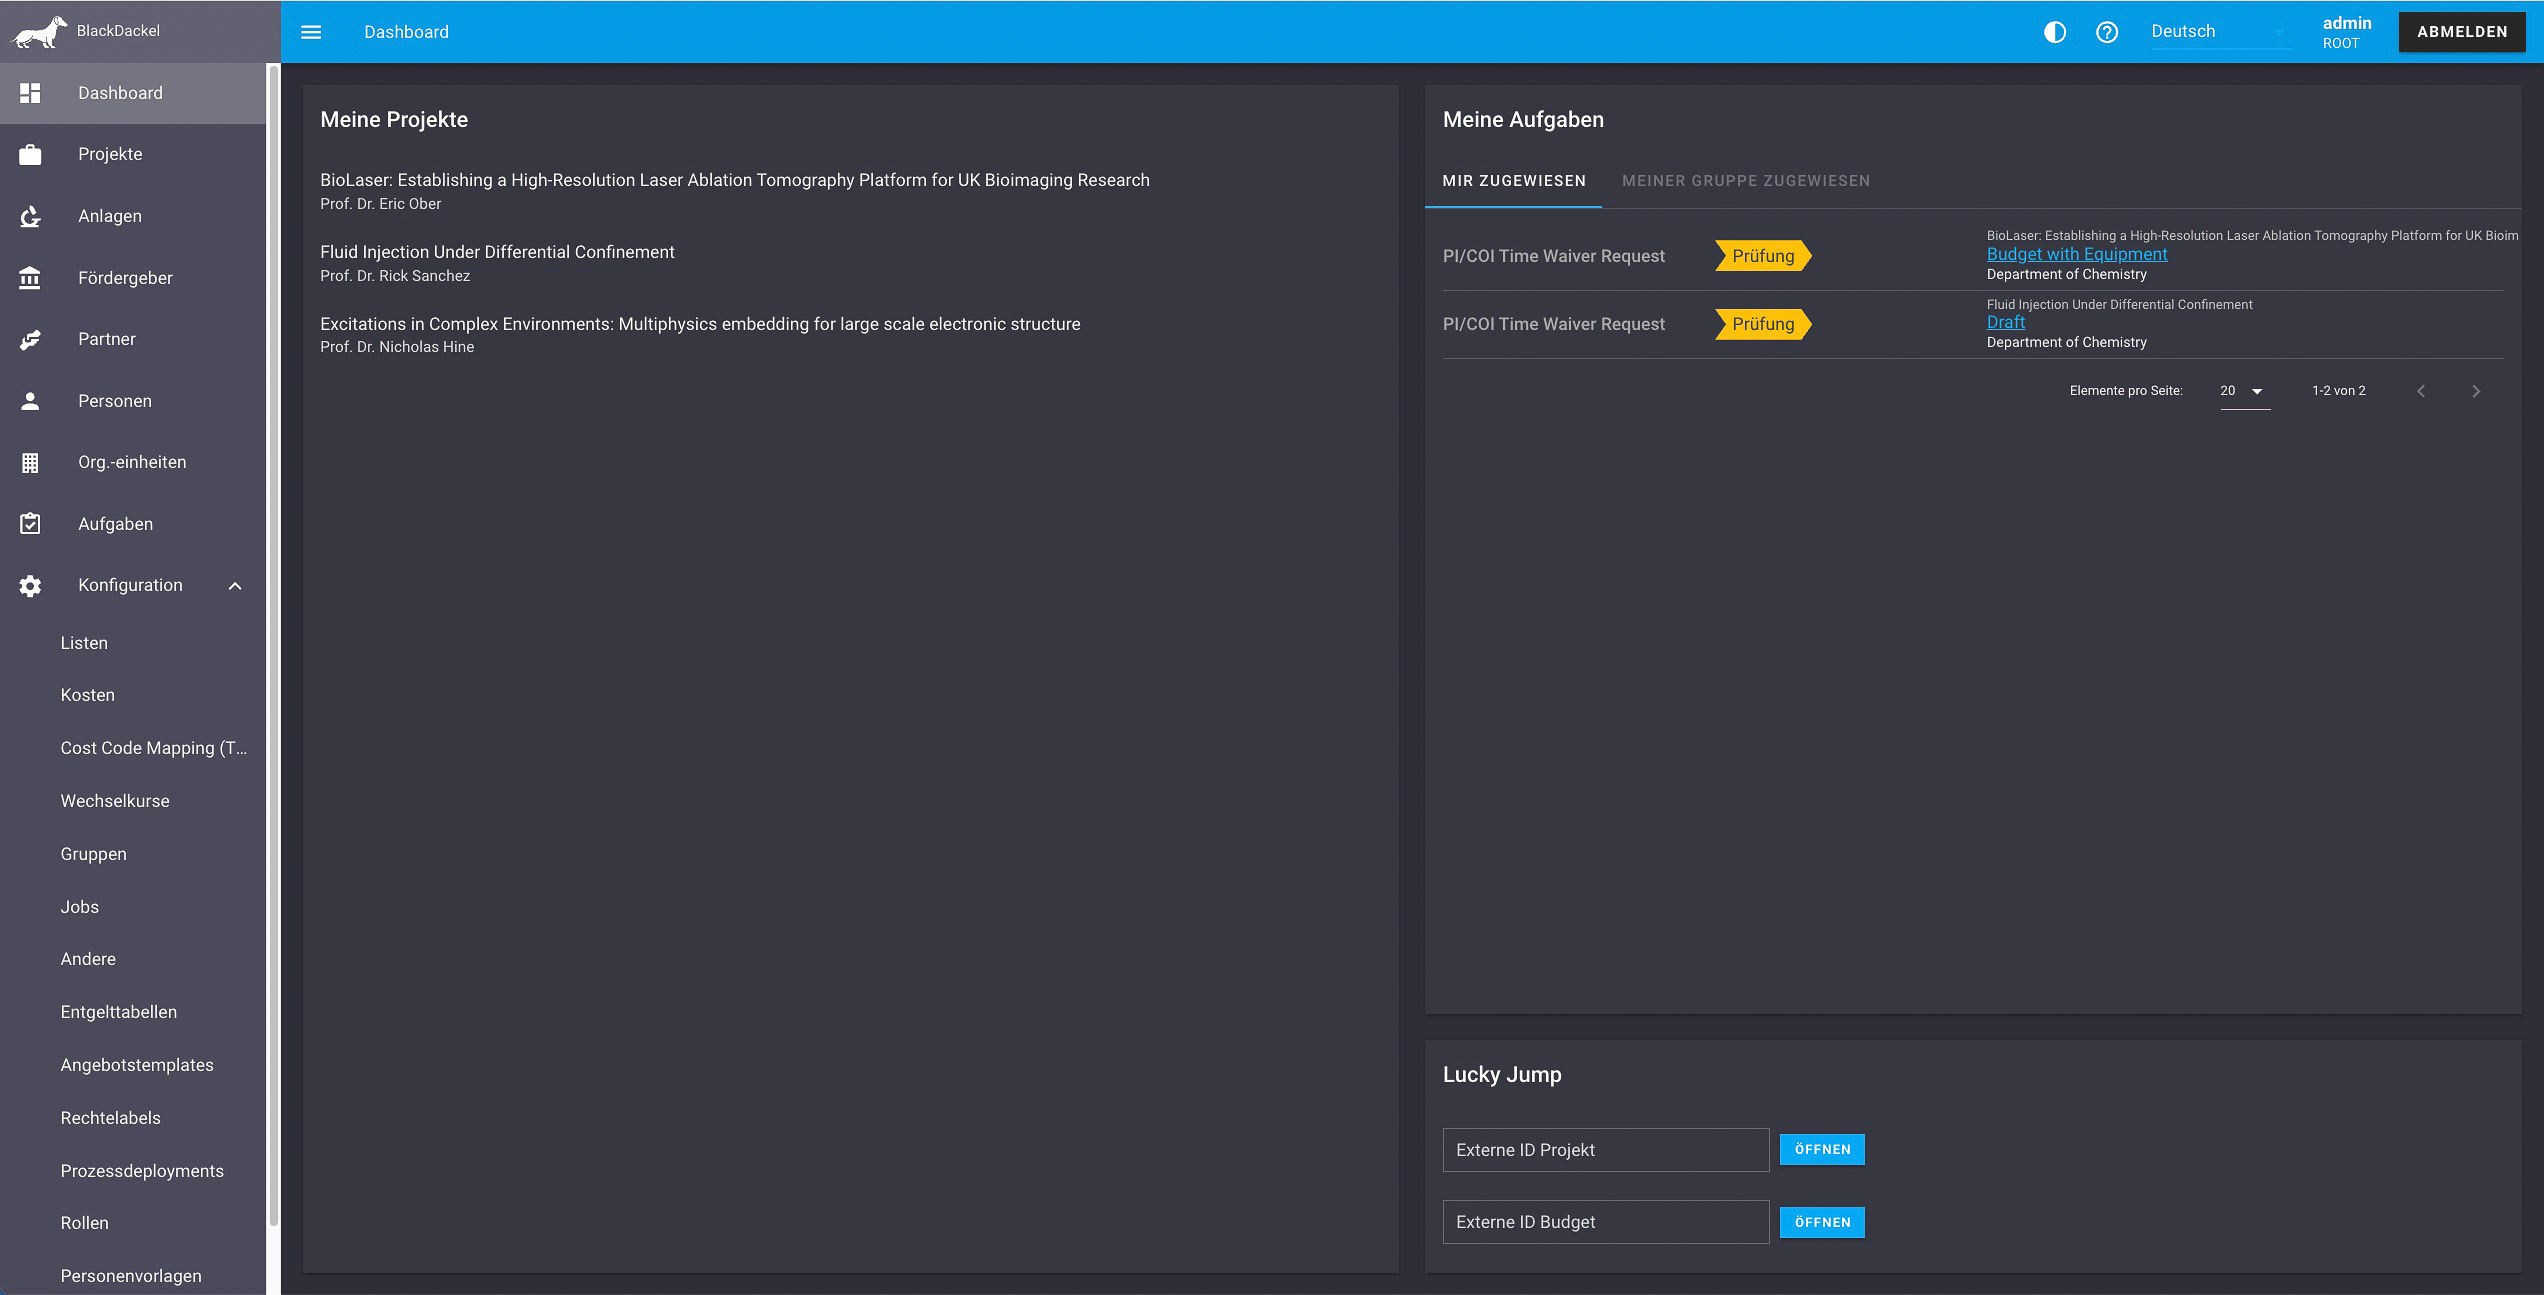2544x1295 pixels.
Task: Click the Dashboard grid icon in sidebar
Action: (30, 93)
